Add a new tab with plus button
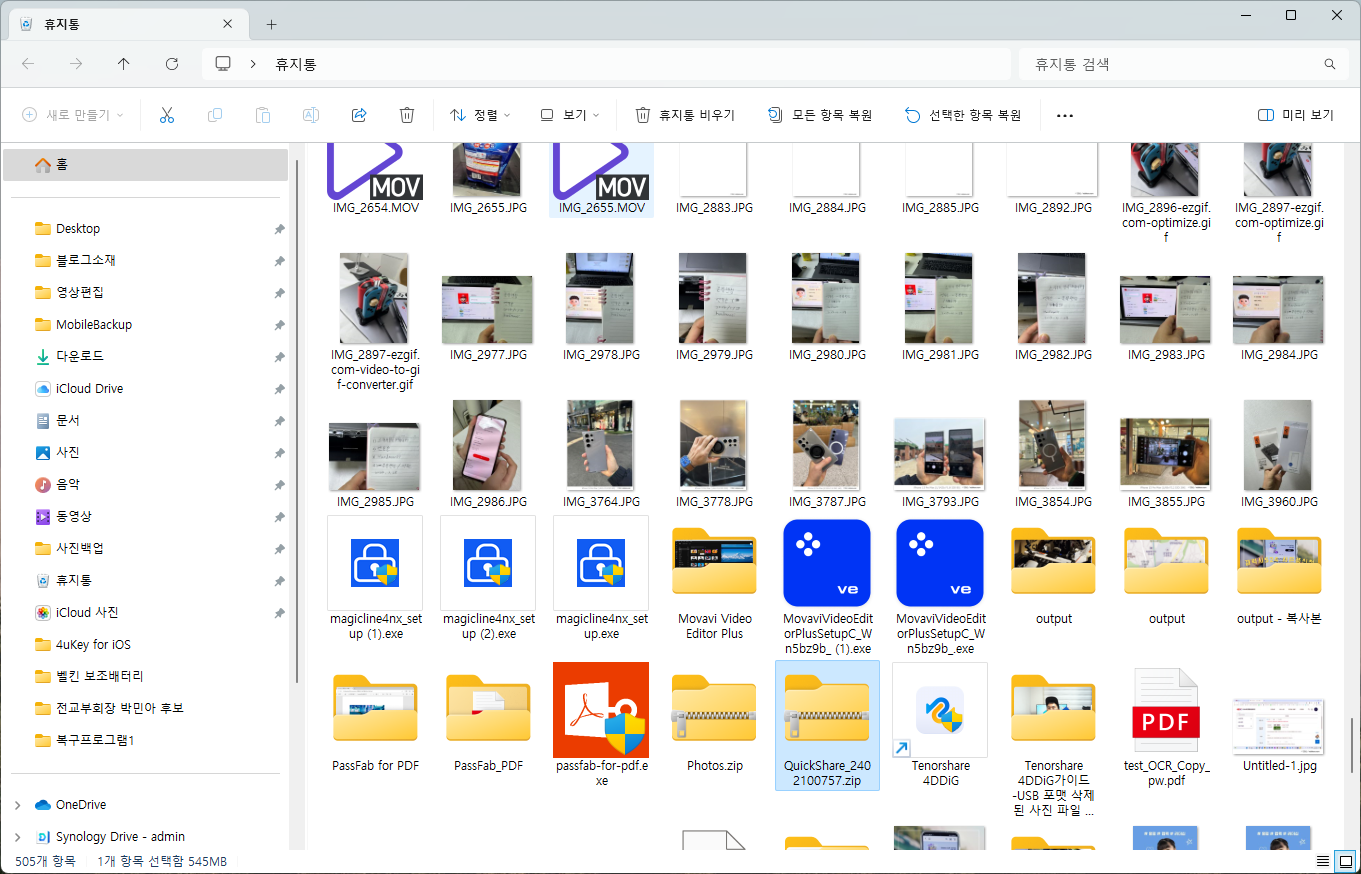Image resolution: width=1361 pixels, height=874 pixels. (271, 24)
